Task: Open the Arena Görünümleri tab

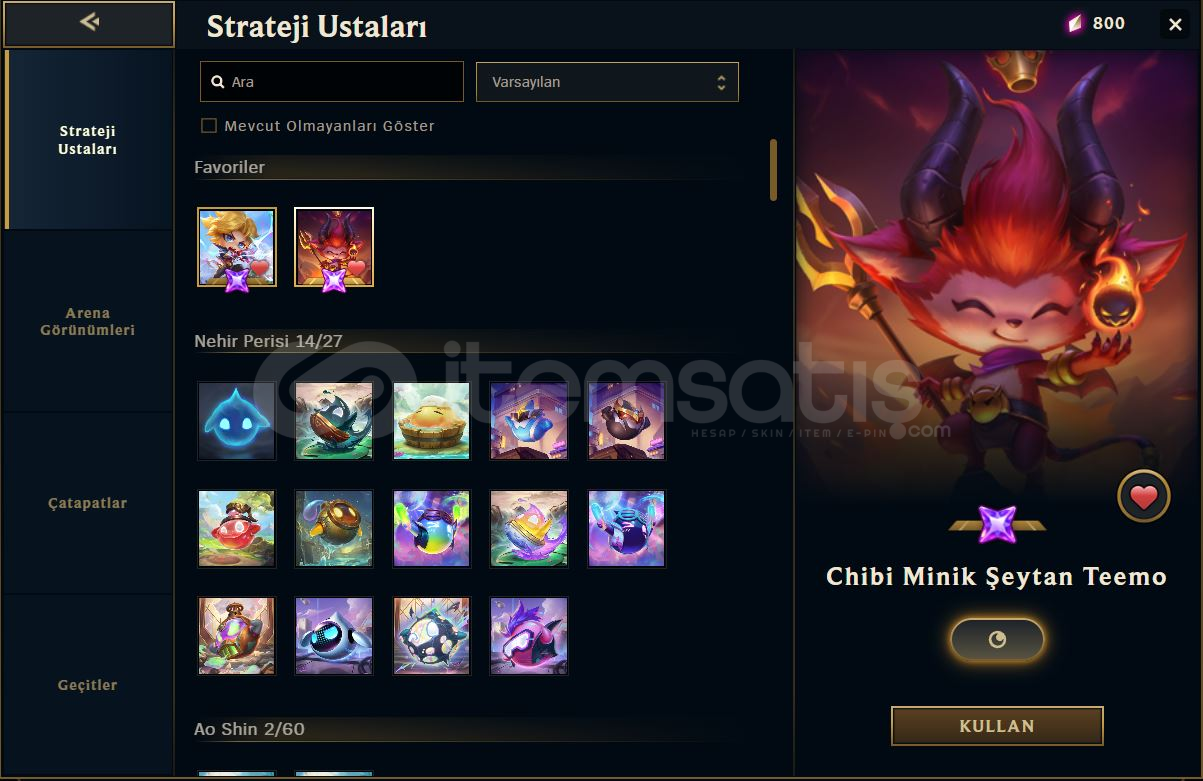Action: tap(87, 321)
